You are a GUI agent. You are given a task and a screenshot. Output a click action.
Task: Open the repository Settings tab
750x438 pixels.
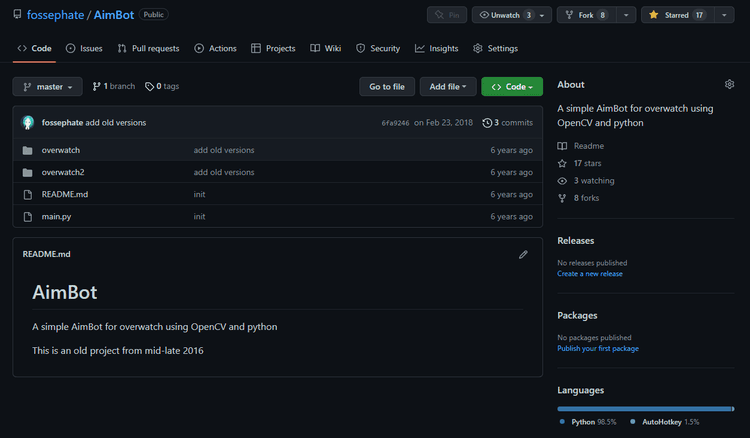click(496, 48)
